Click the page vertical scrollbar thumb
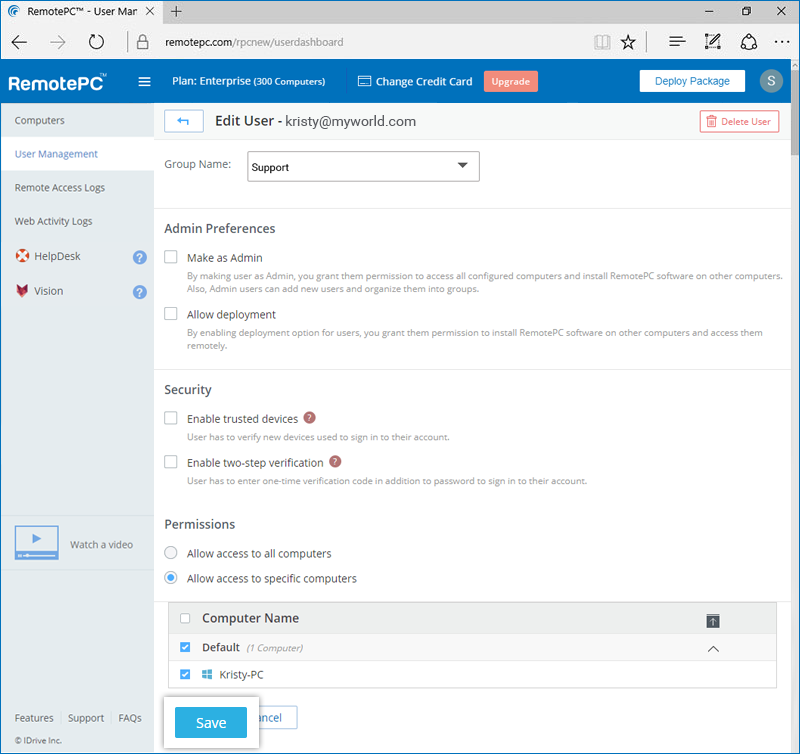The image size is (800, 754). (x=795, y=112)
